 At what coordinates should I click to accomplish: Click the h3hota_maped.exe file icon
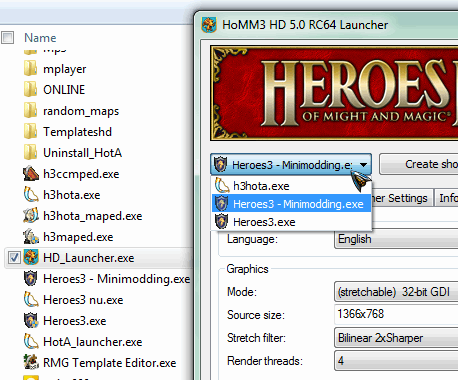pyautogui.click(x=31, y=216)
